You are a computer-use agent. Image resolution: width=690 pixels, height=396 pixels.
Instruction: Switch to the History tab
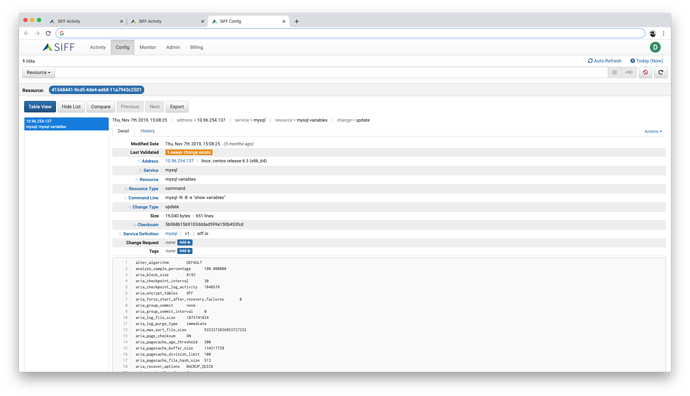coord(147,131)
